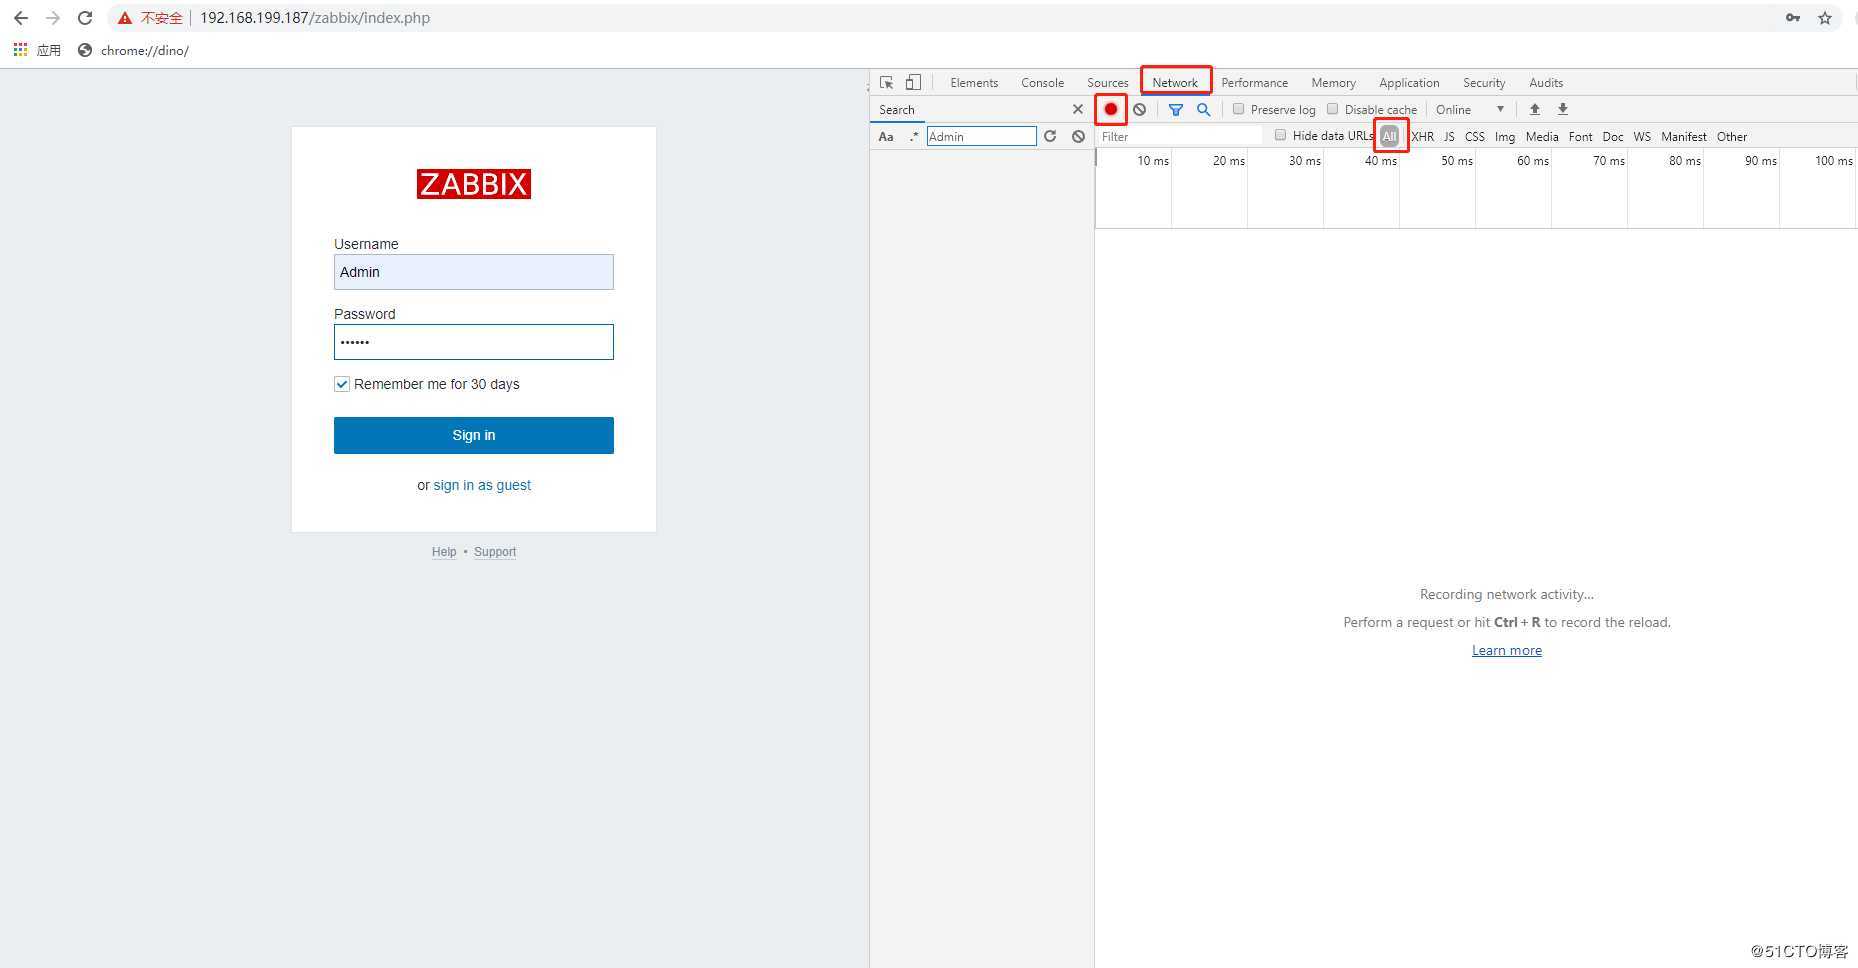Toggle regular expression search option
The image size is (1858, 968).
coord(914,136)
